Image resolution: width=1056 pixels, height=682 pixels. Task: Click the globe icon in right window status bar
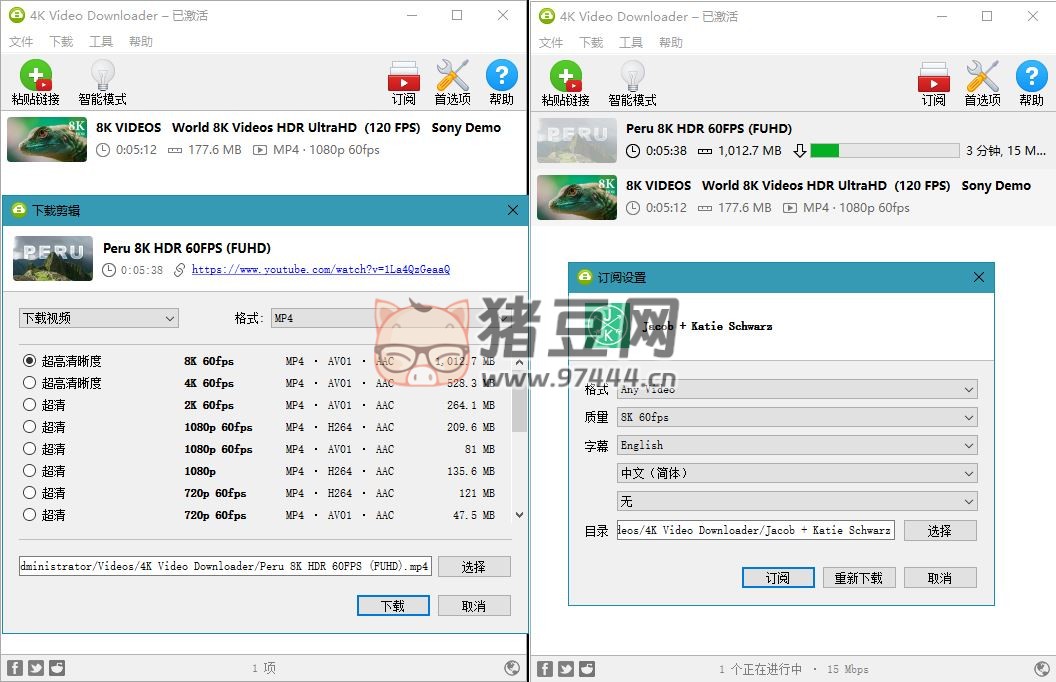tap(1041, 668)
